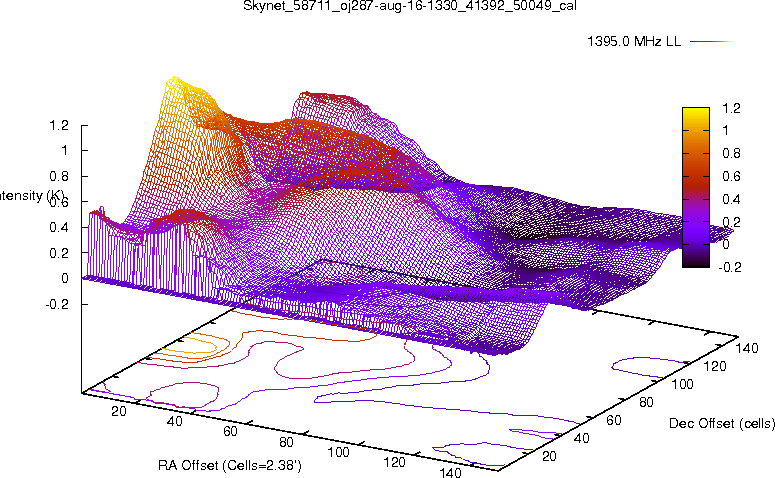Screen dimensions: 775x478
Task: Select the RA Offset tick label 40
Action: pyautogui.click(x=174, y=422)
